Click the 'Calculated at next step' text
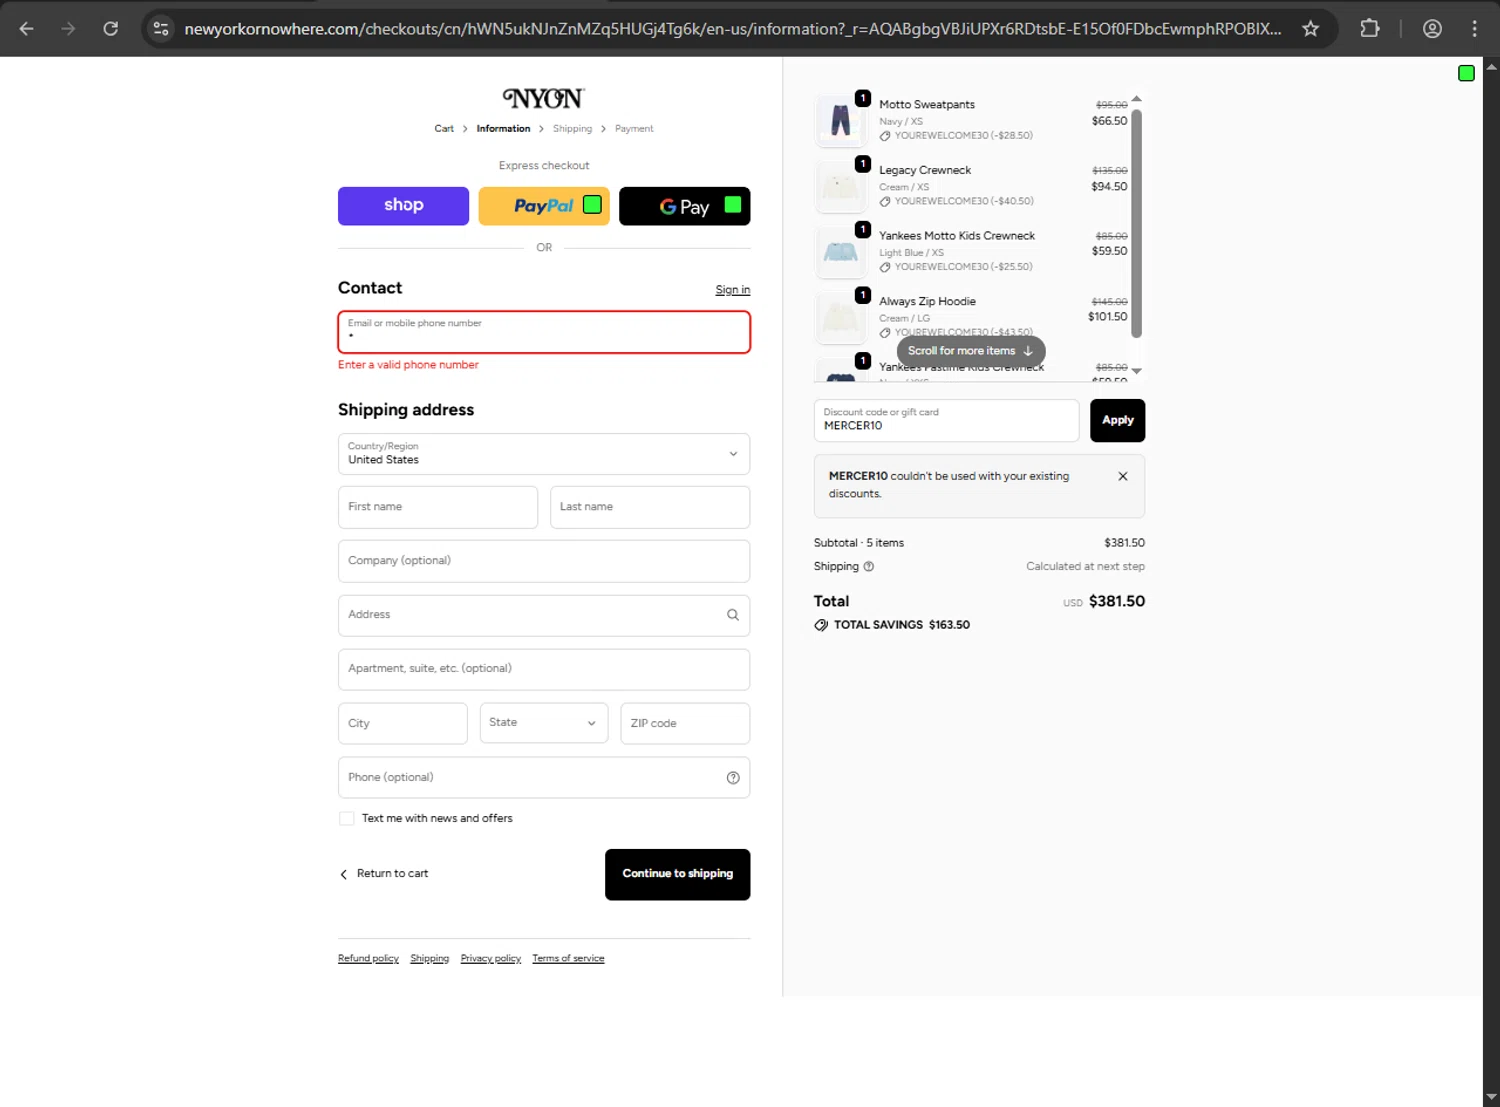The image size is (1500, 1107). click(1085, 566)
